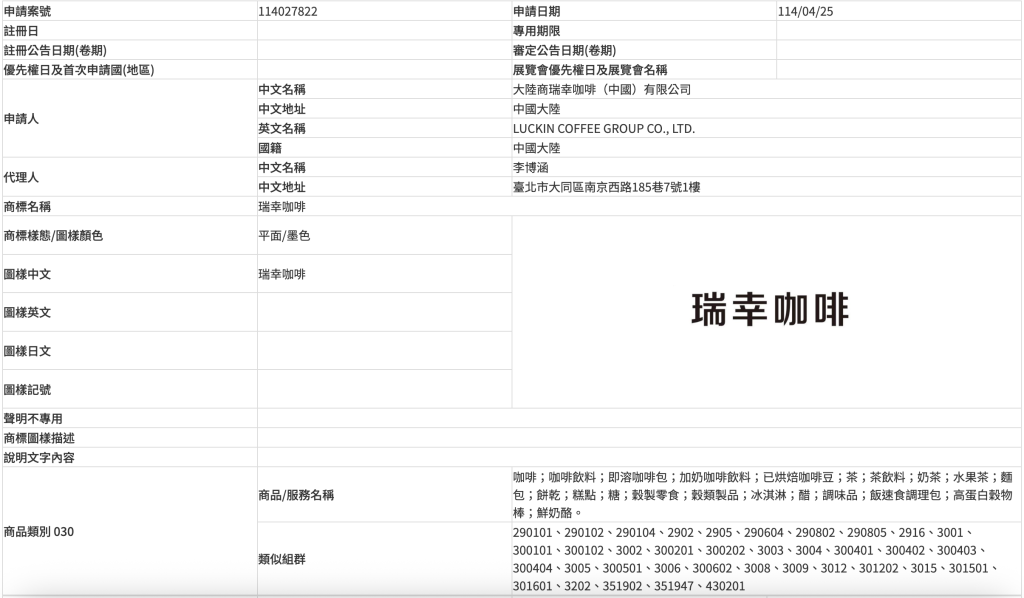Click the 商標名稱 row label

coord(28,207)
